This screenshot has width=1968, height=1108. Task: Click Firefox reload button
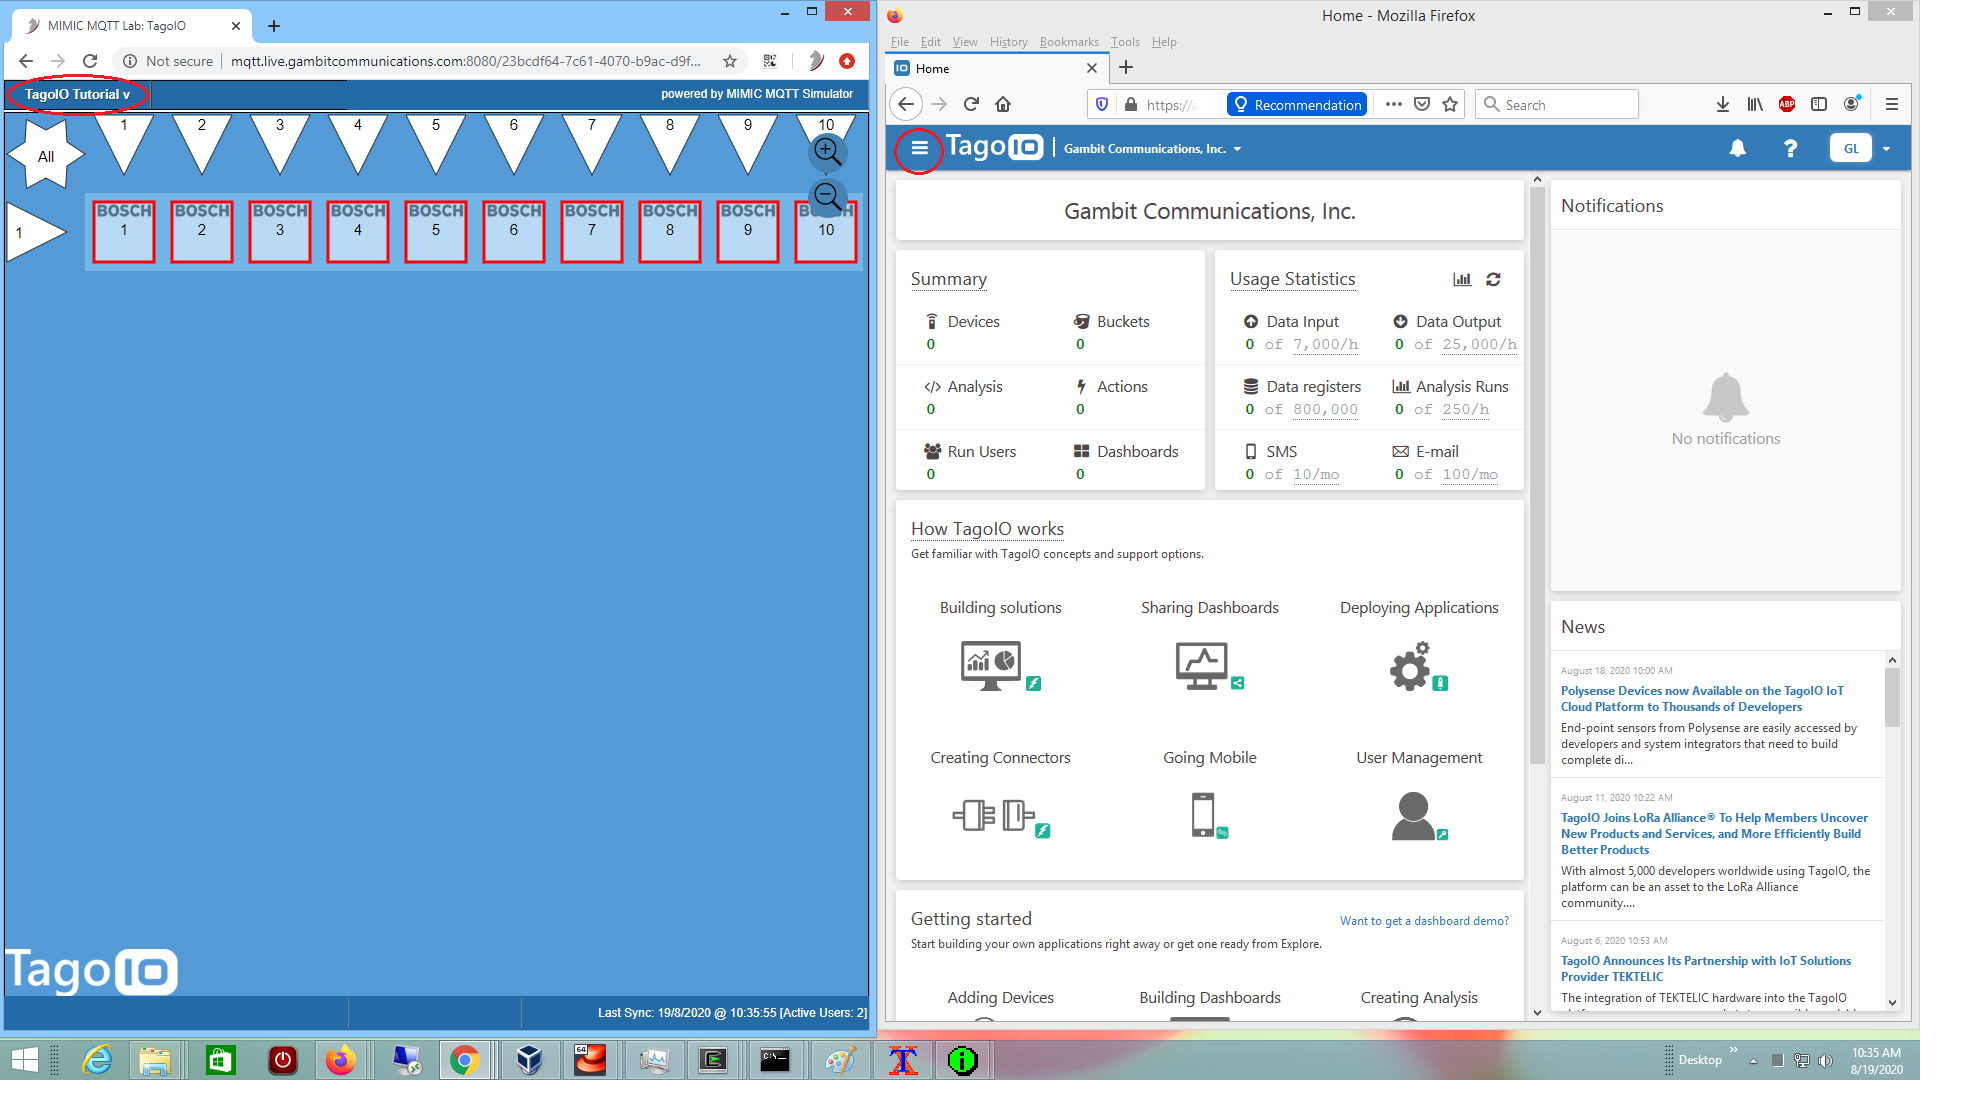970,104
